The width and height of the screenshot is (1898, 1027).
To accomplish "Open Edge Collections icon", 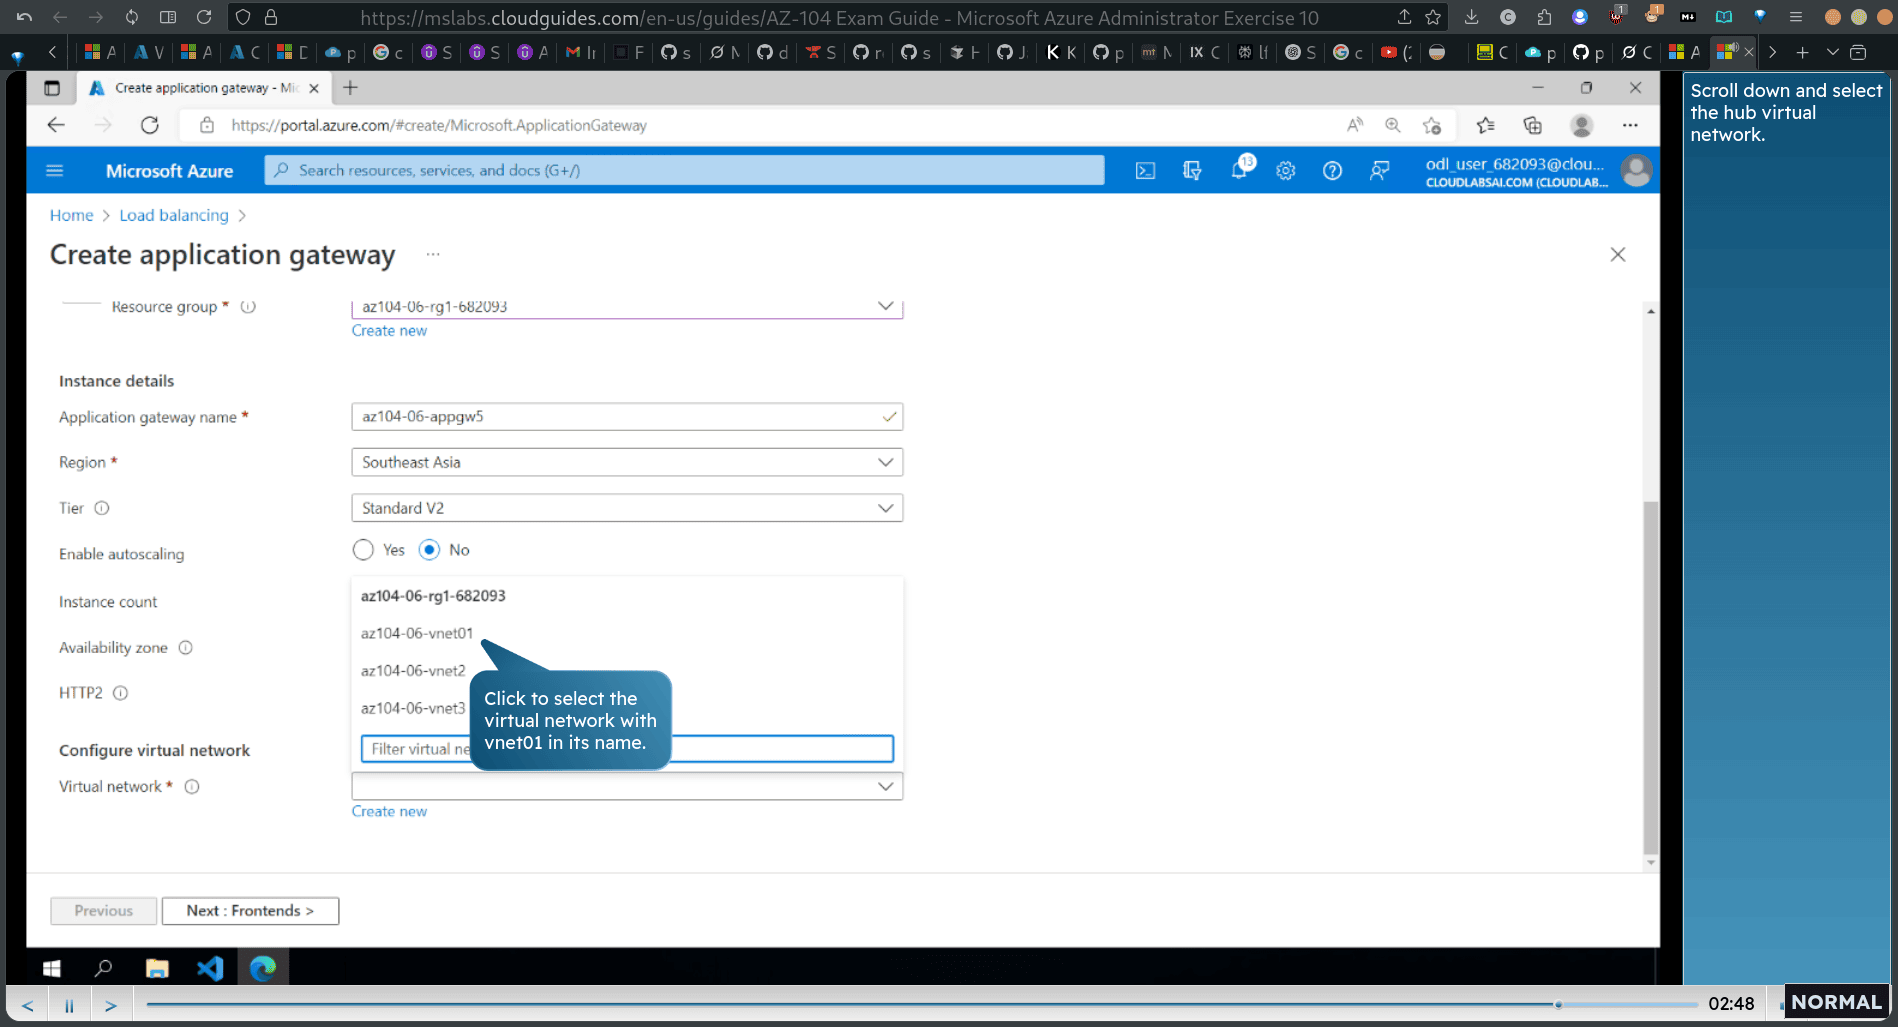I will (1532, 125).
